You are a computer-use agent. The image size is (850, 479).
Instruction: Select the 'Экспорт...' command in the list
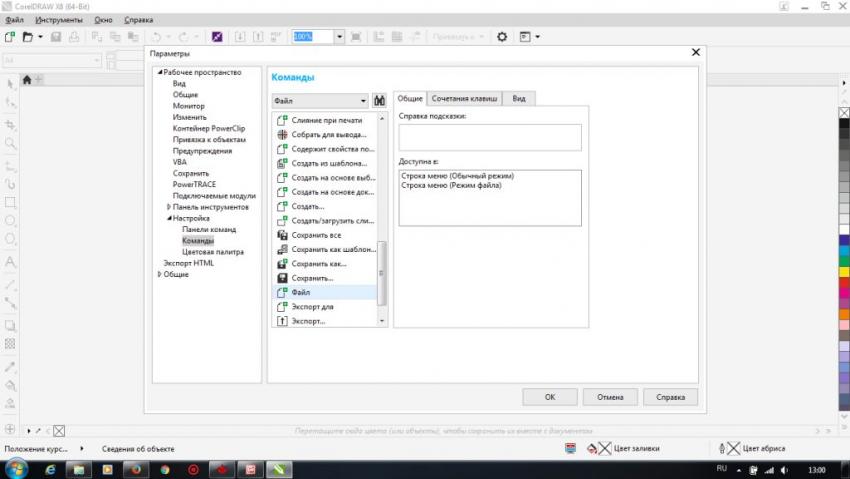(308, 321)
